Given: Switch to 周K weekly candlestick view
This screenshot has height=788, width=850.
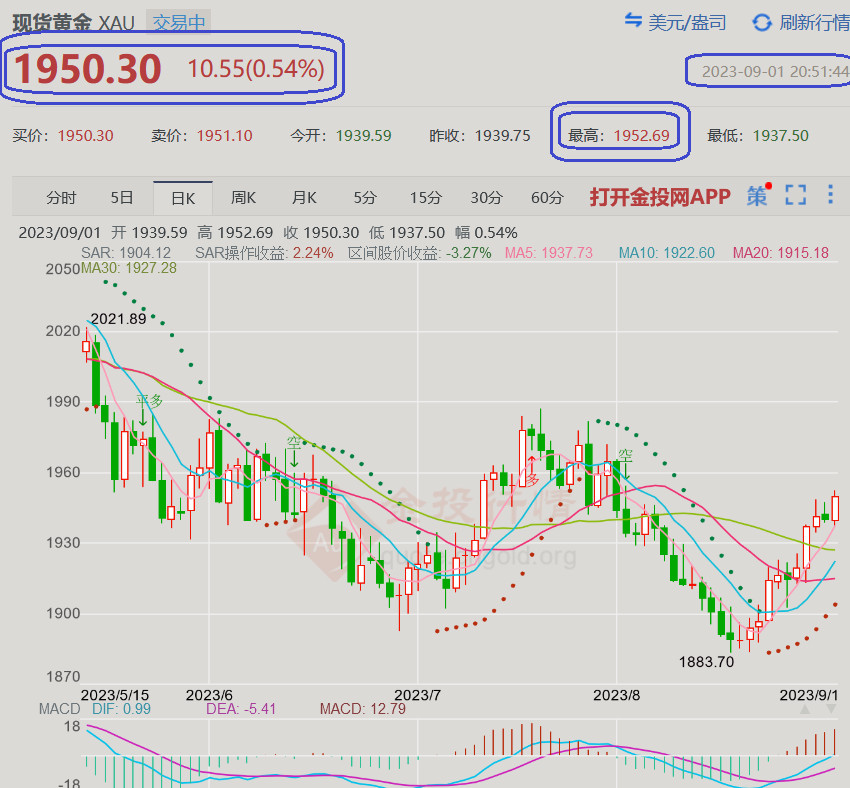Looking at the screenshot, I should point(244,198).
